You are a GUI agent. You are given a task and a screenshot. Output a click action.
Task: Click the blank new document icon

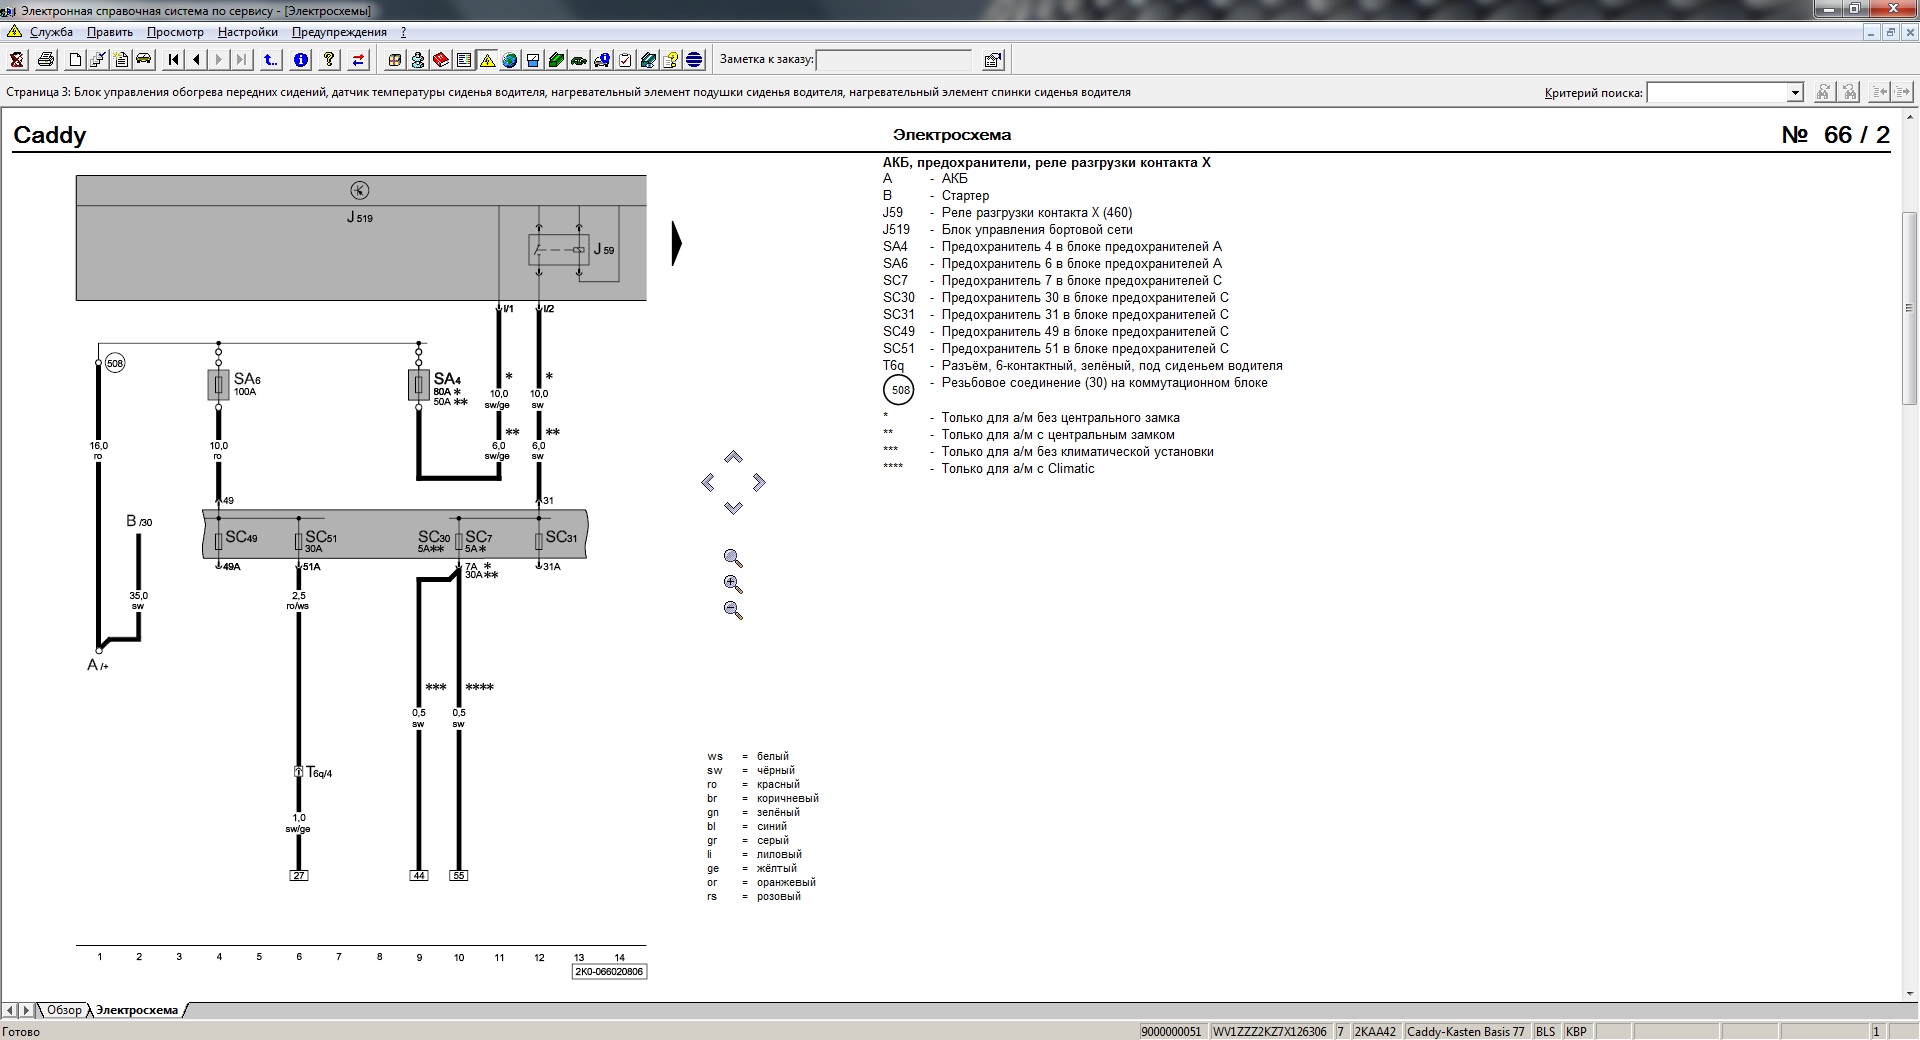tap(75, 60)
